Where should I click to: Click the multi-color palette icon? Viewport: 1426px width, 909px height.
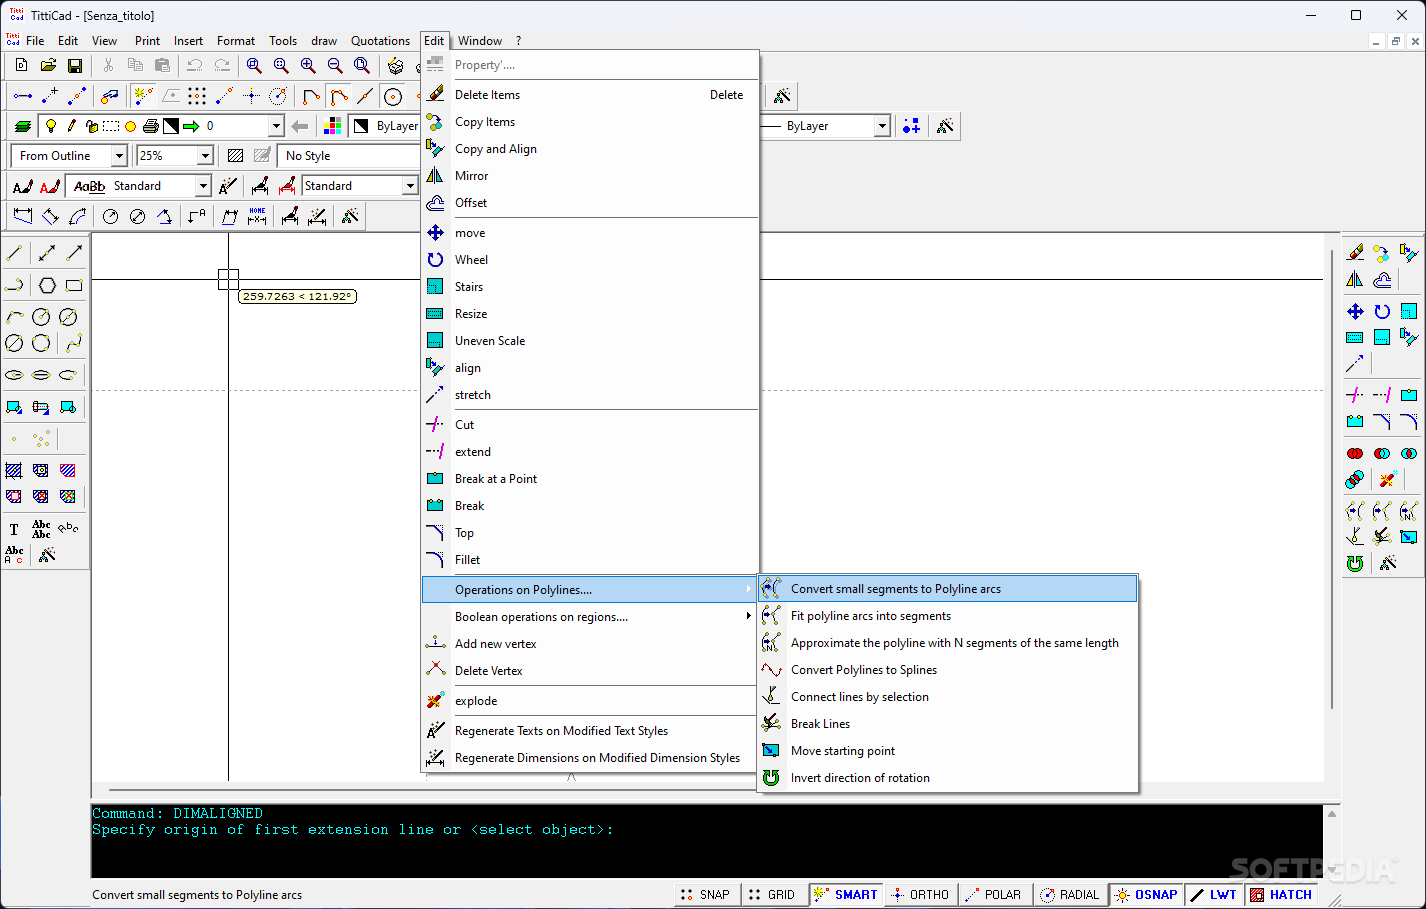[x=333, y=126]
